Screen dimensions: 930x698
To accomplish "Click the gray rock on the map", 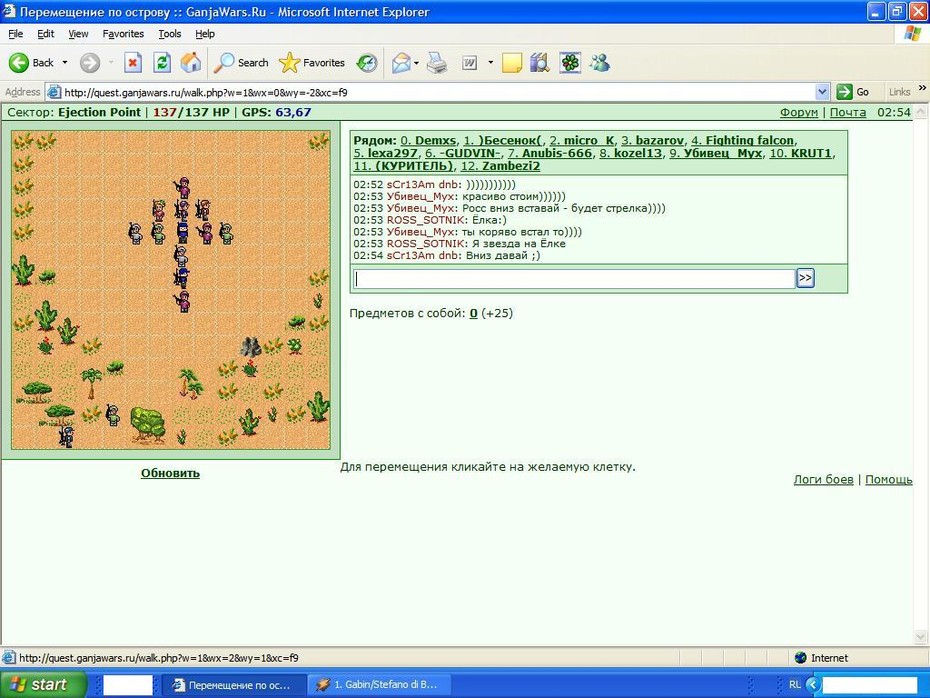I will tap(250, 346).
